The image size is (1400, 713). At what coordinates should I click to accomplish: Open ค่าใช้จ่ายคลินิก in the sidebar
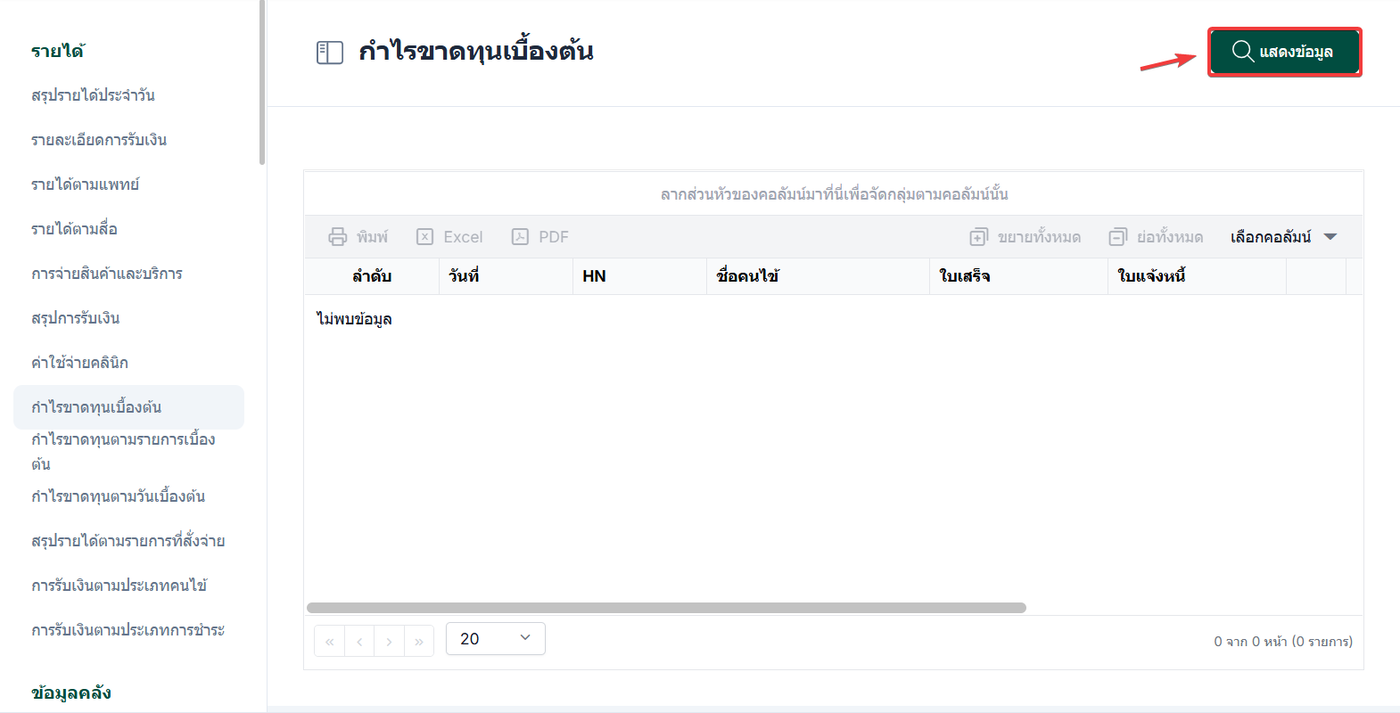coord(80,362)
